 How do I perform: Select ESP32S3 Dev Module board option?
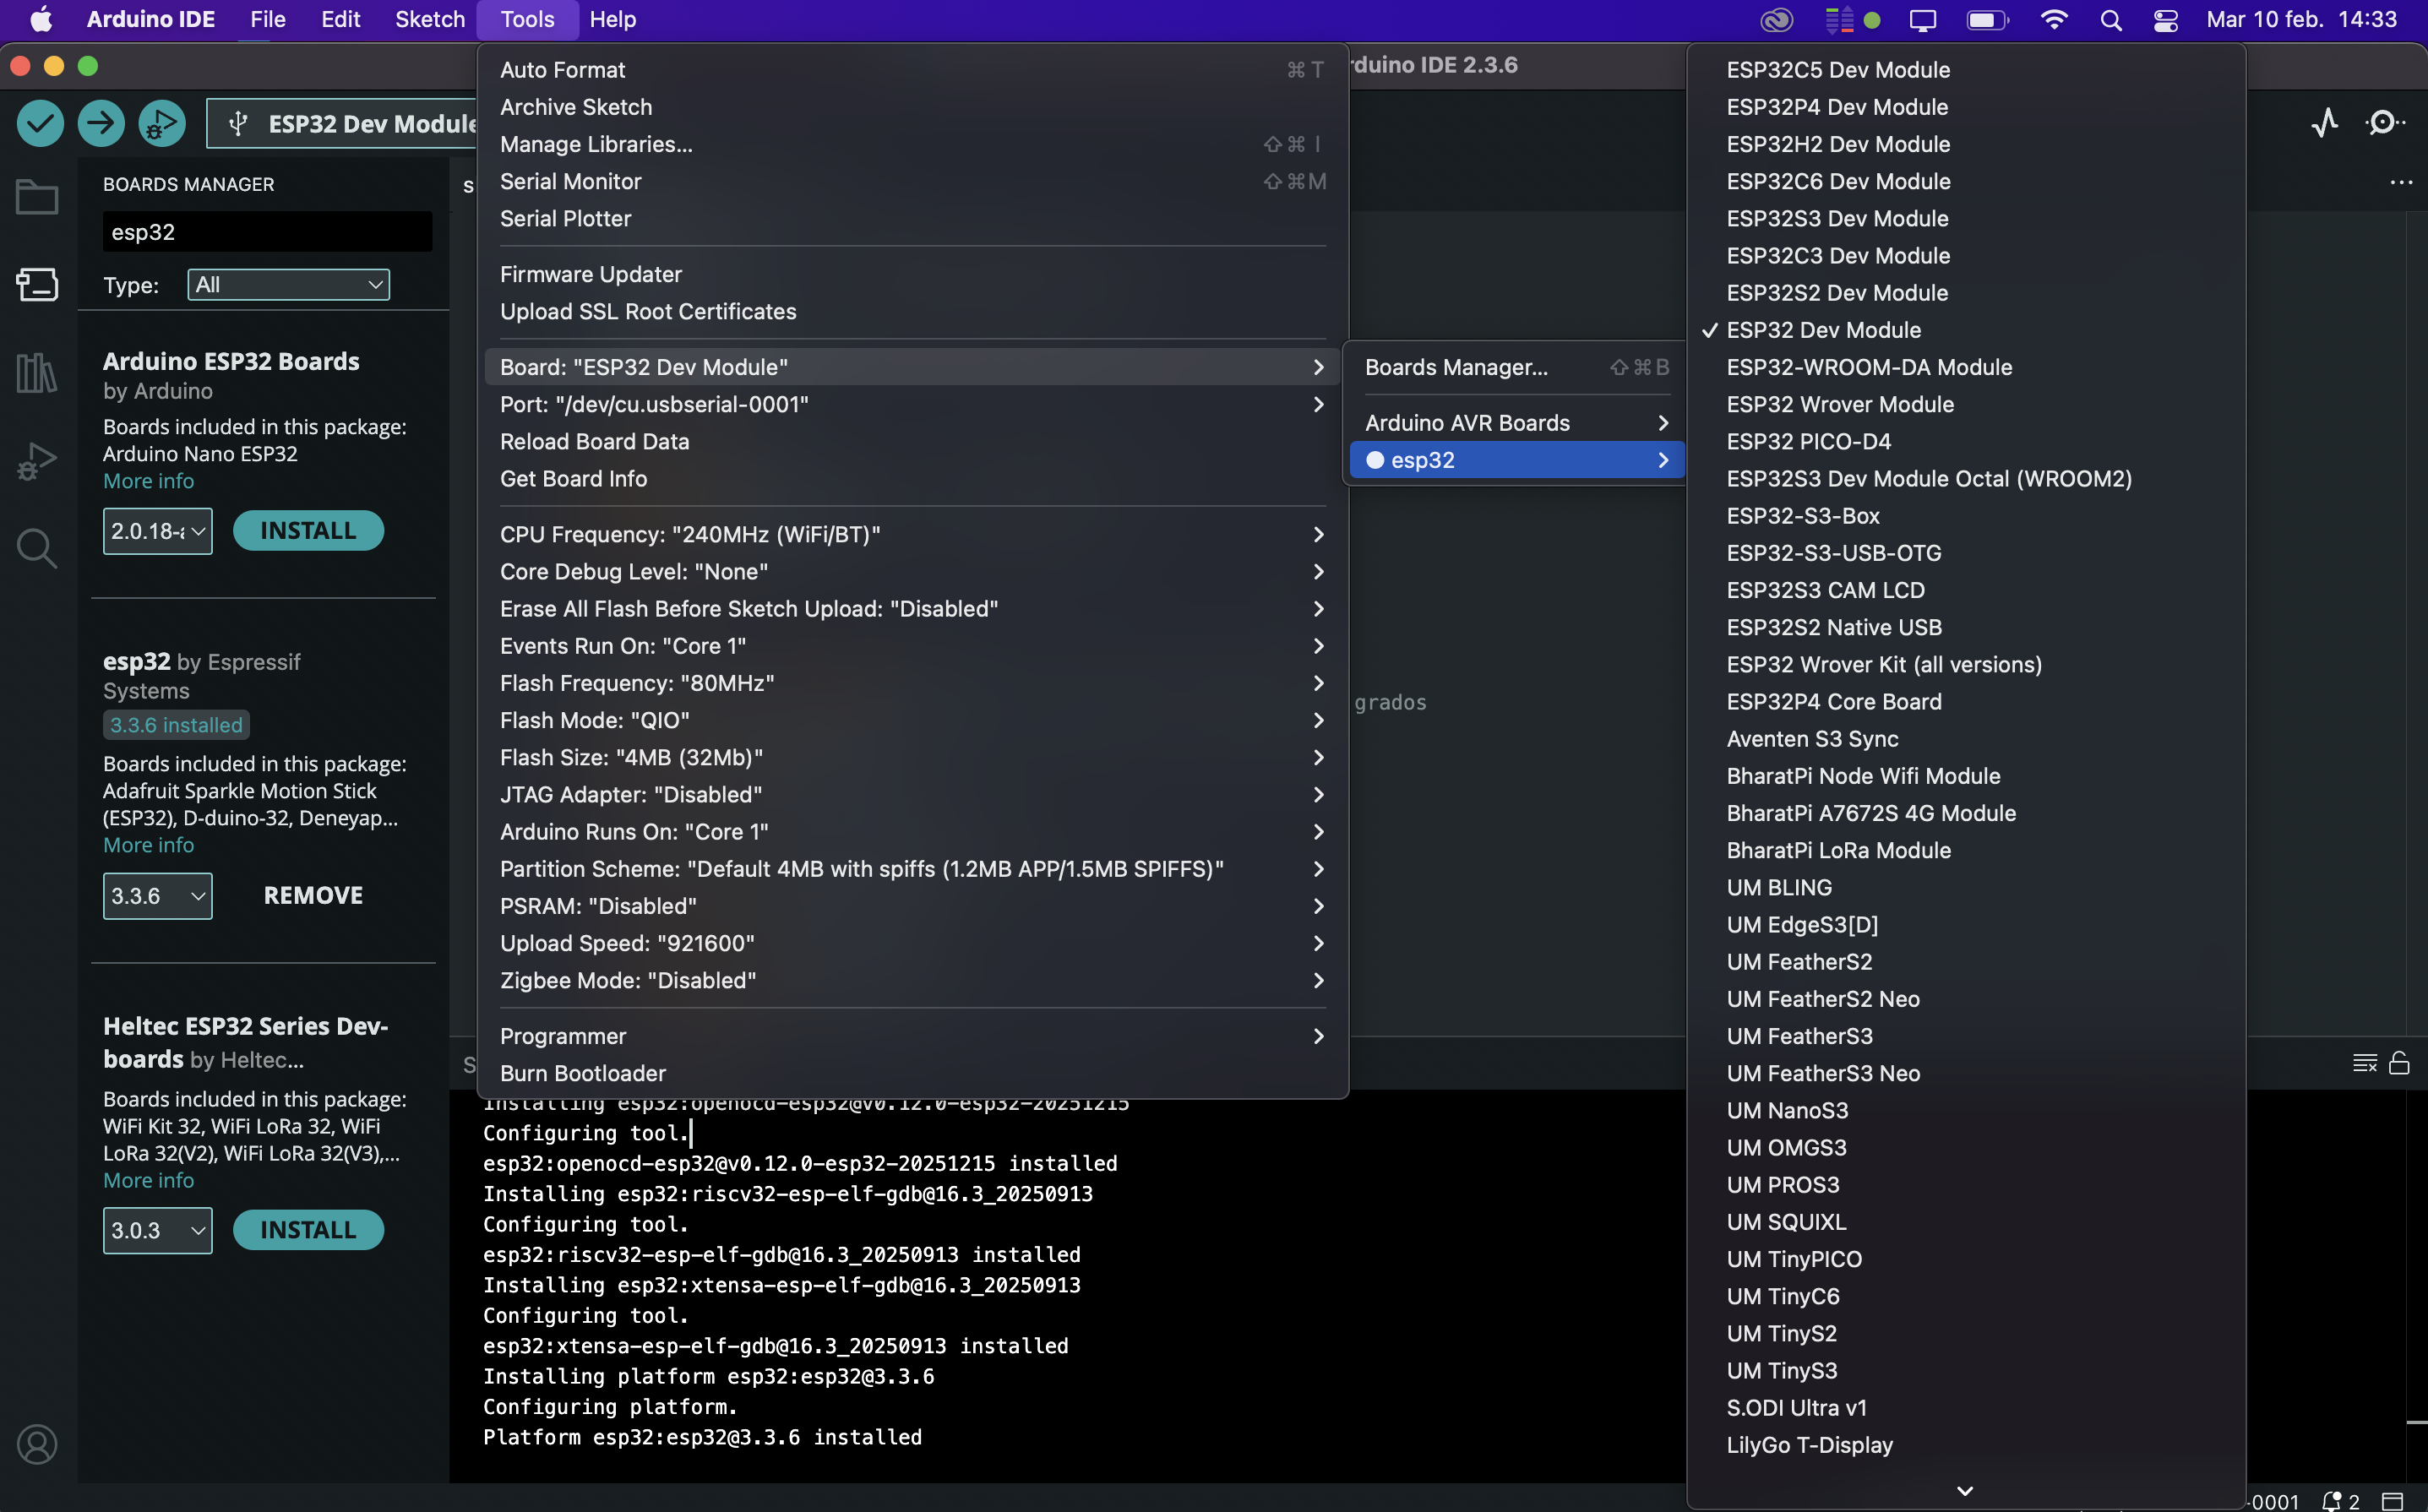1837,218
